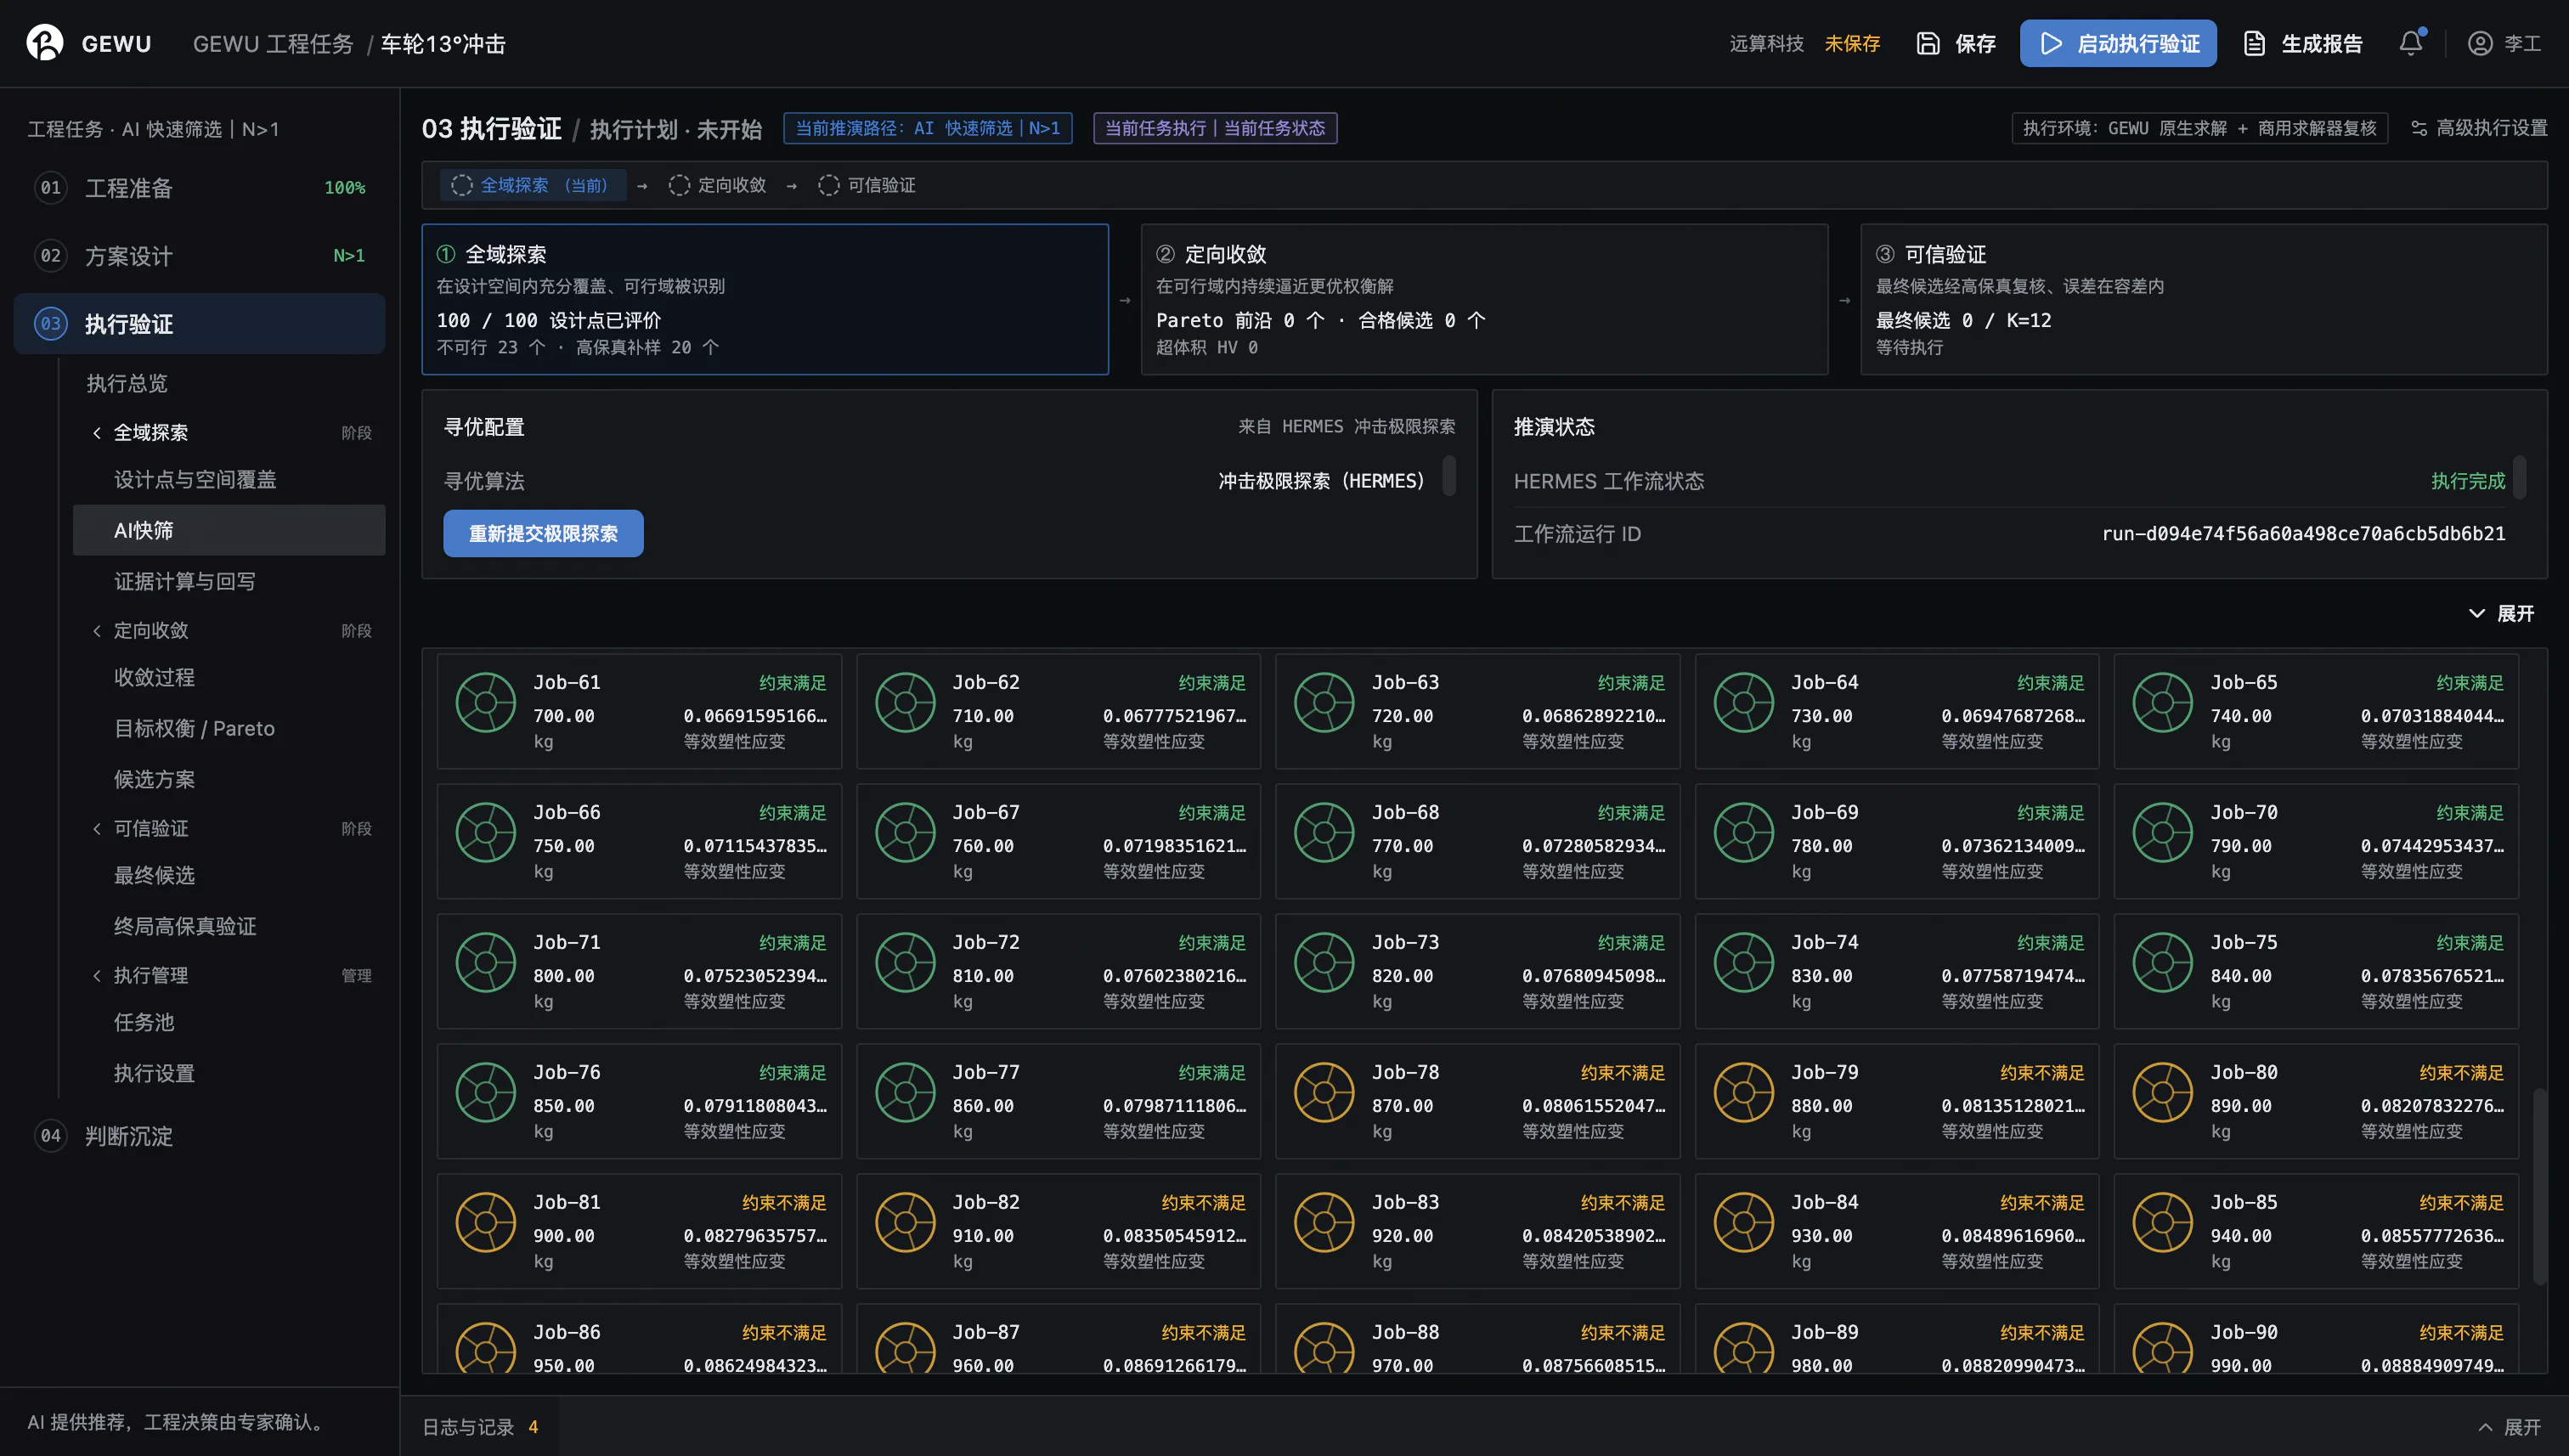Screen dimensions: 2569x1456
Task: Click the Job-68 wheel icon
Action: 1324,832
